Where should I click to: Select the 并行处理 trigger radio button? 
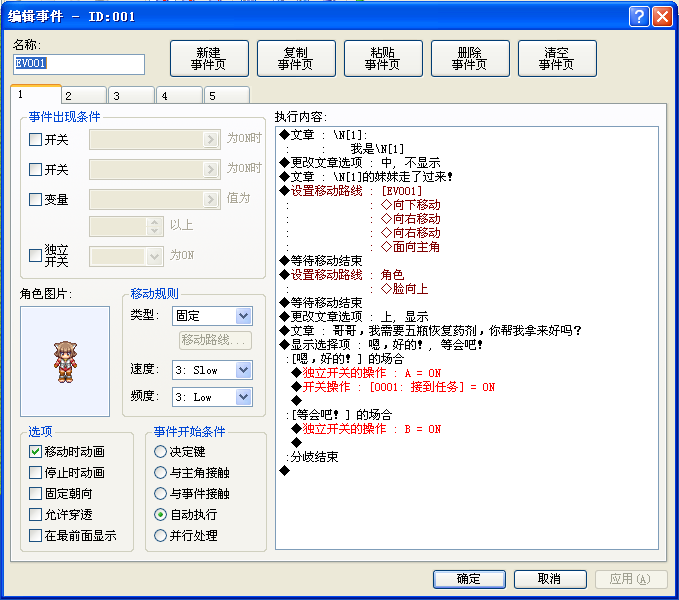pyautogui.click(x=160, y=535)
